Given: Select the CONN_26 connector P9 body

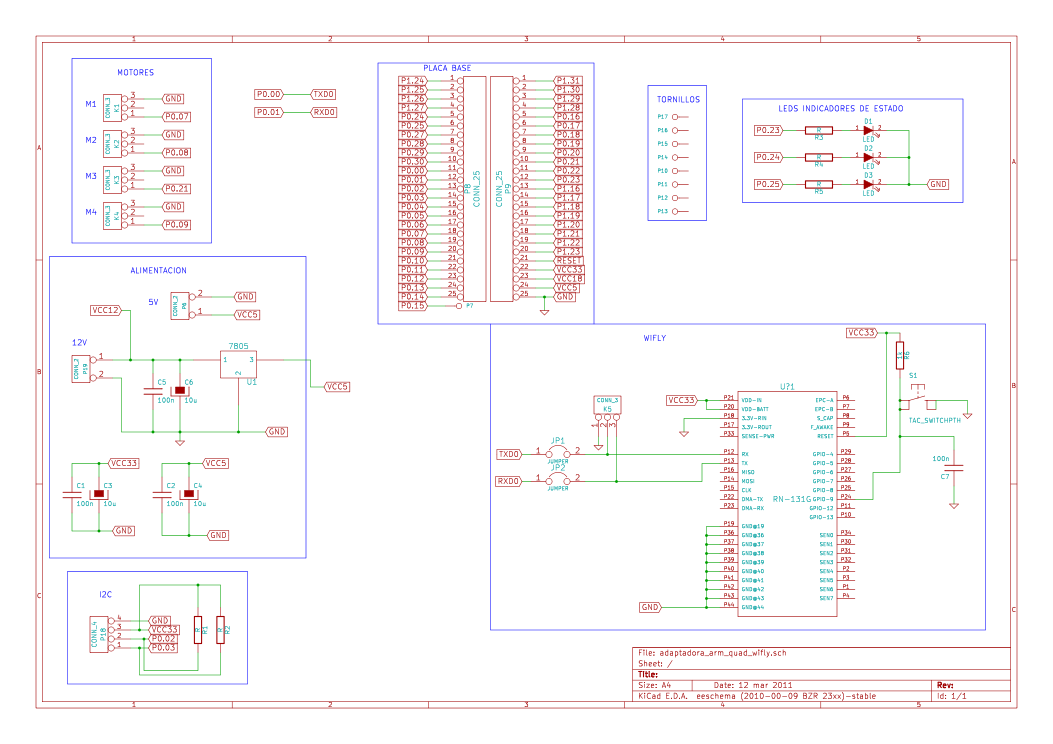Looking at the screenshot, I should point(501,188).
